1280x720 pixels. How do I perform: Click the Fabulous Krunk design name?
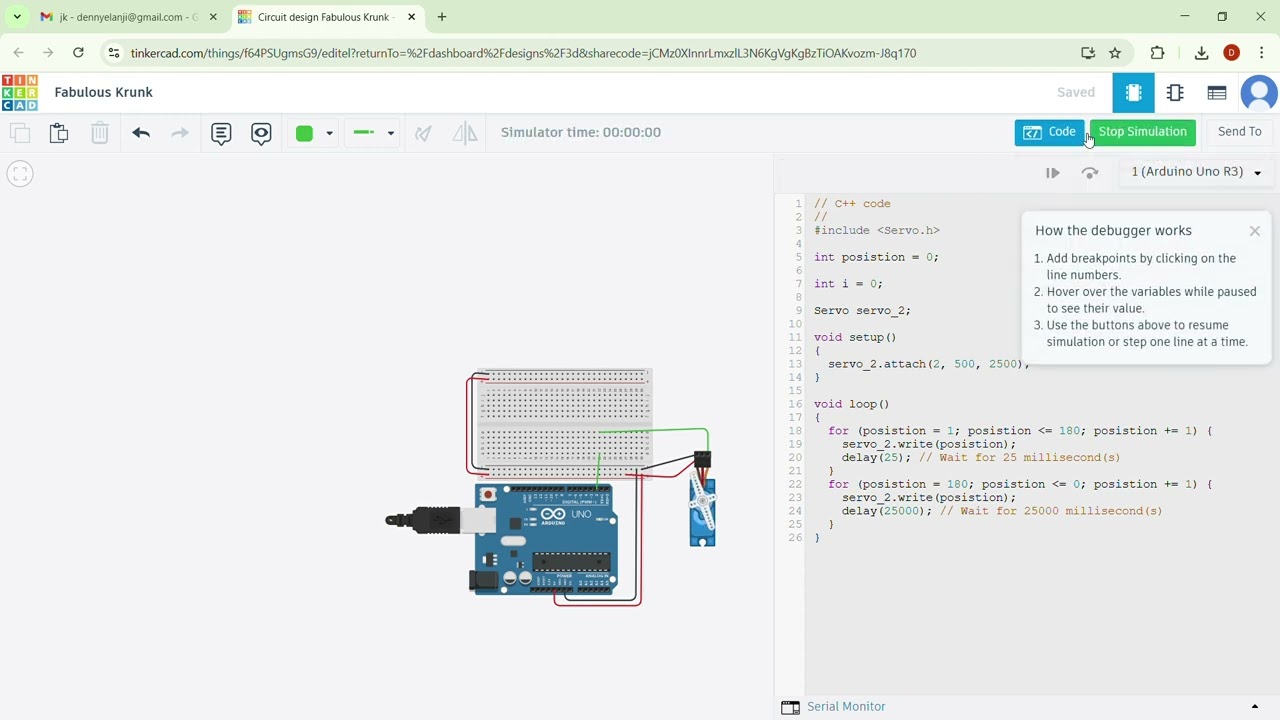coord(104,92)
